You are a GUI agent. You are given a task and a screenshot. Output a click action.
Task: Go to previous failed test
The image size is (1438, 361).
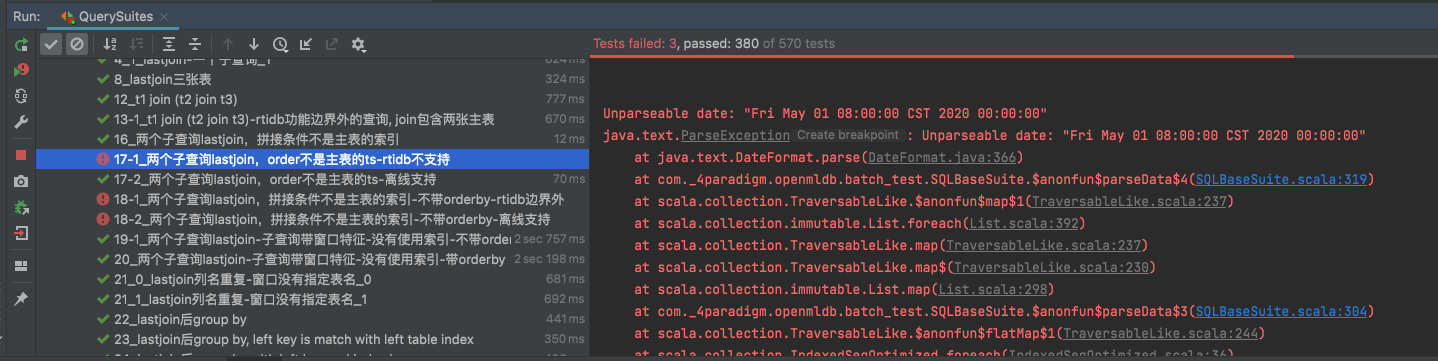[228, 44]
